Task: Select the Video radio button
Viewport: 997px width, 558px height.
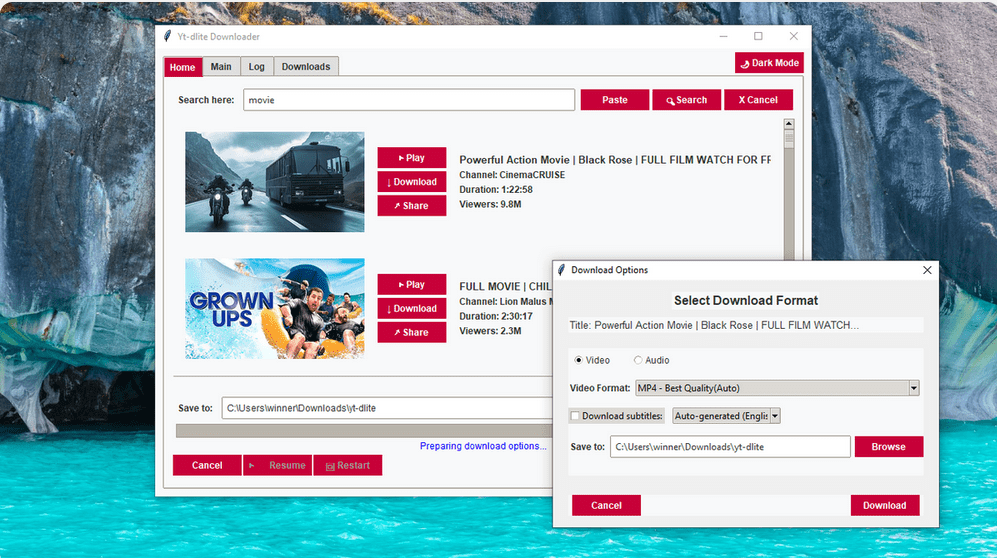Action: pos(579,360)
